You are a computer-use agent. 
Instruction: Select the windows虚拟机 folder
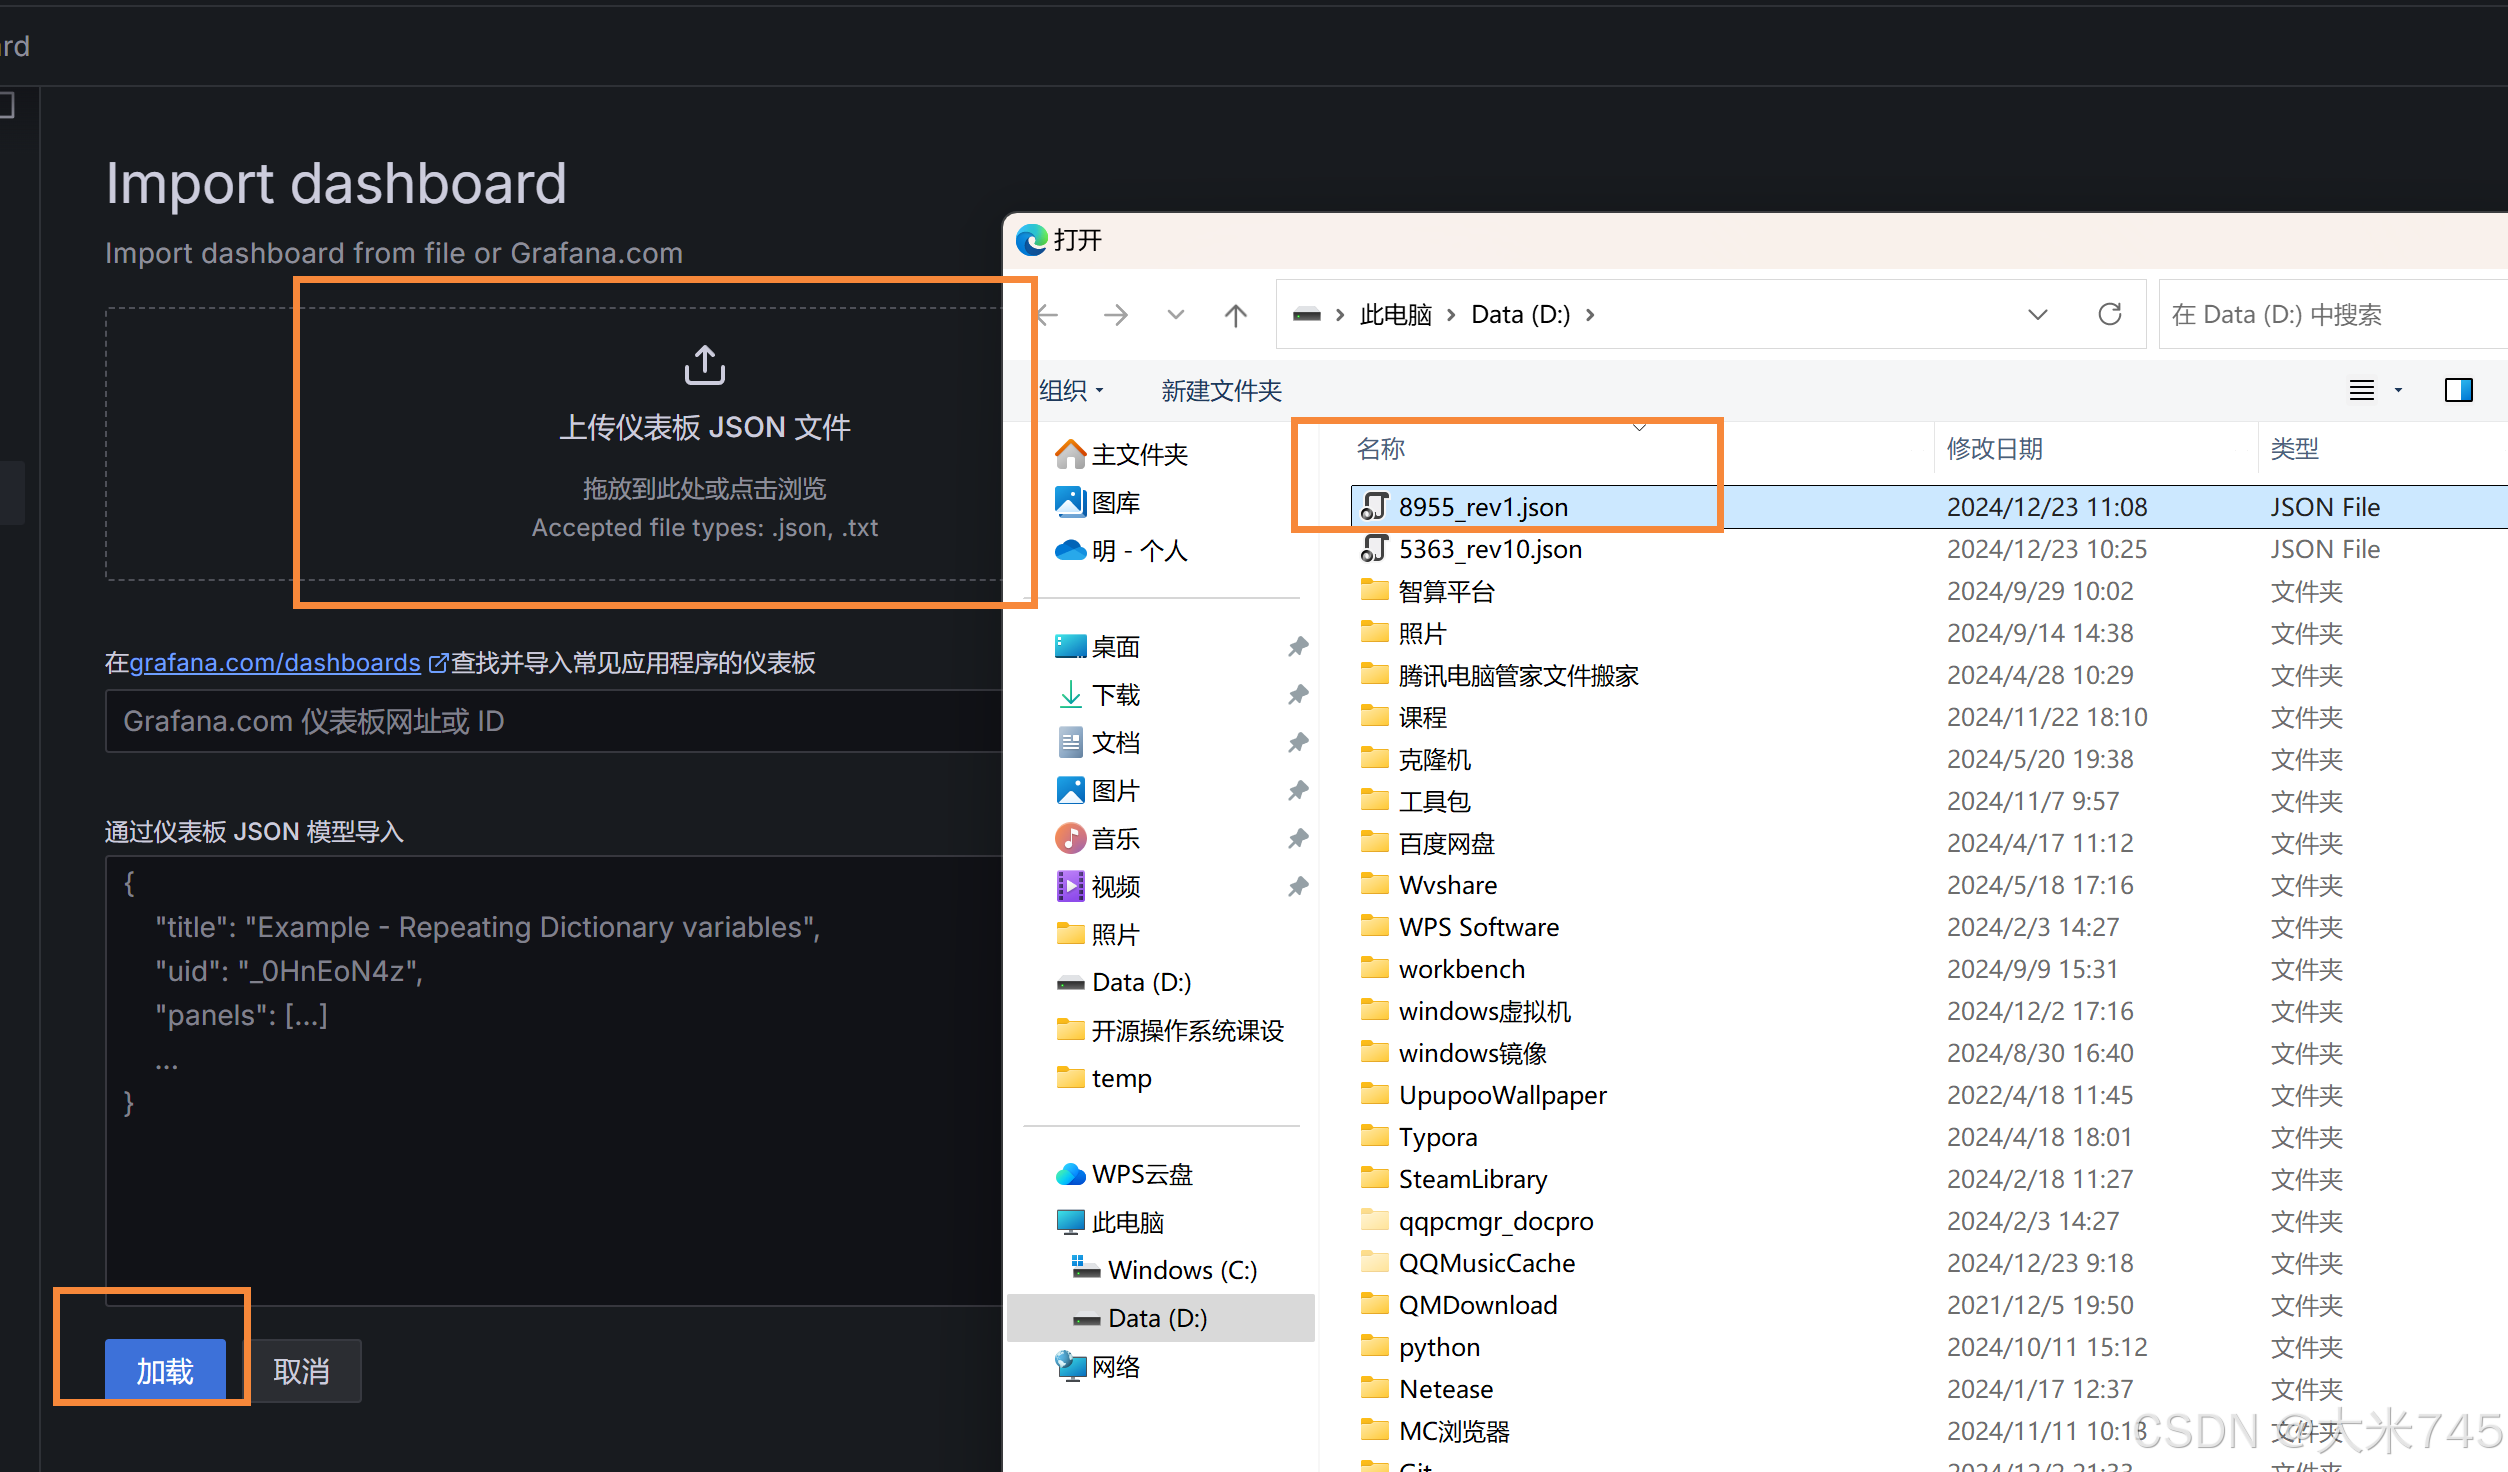(1484, 1011)
